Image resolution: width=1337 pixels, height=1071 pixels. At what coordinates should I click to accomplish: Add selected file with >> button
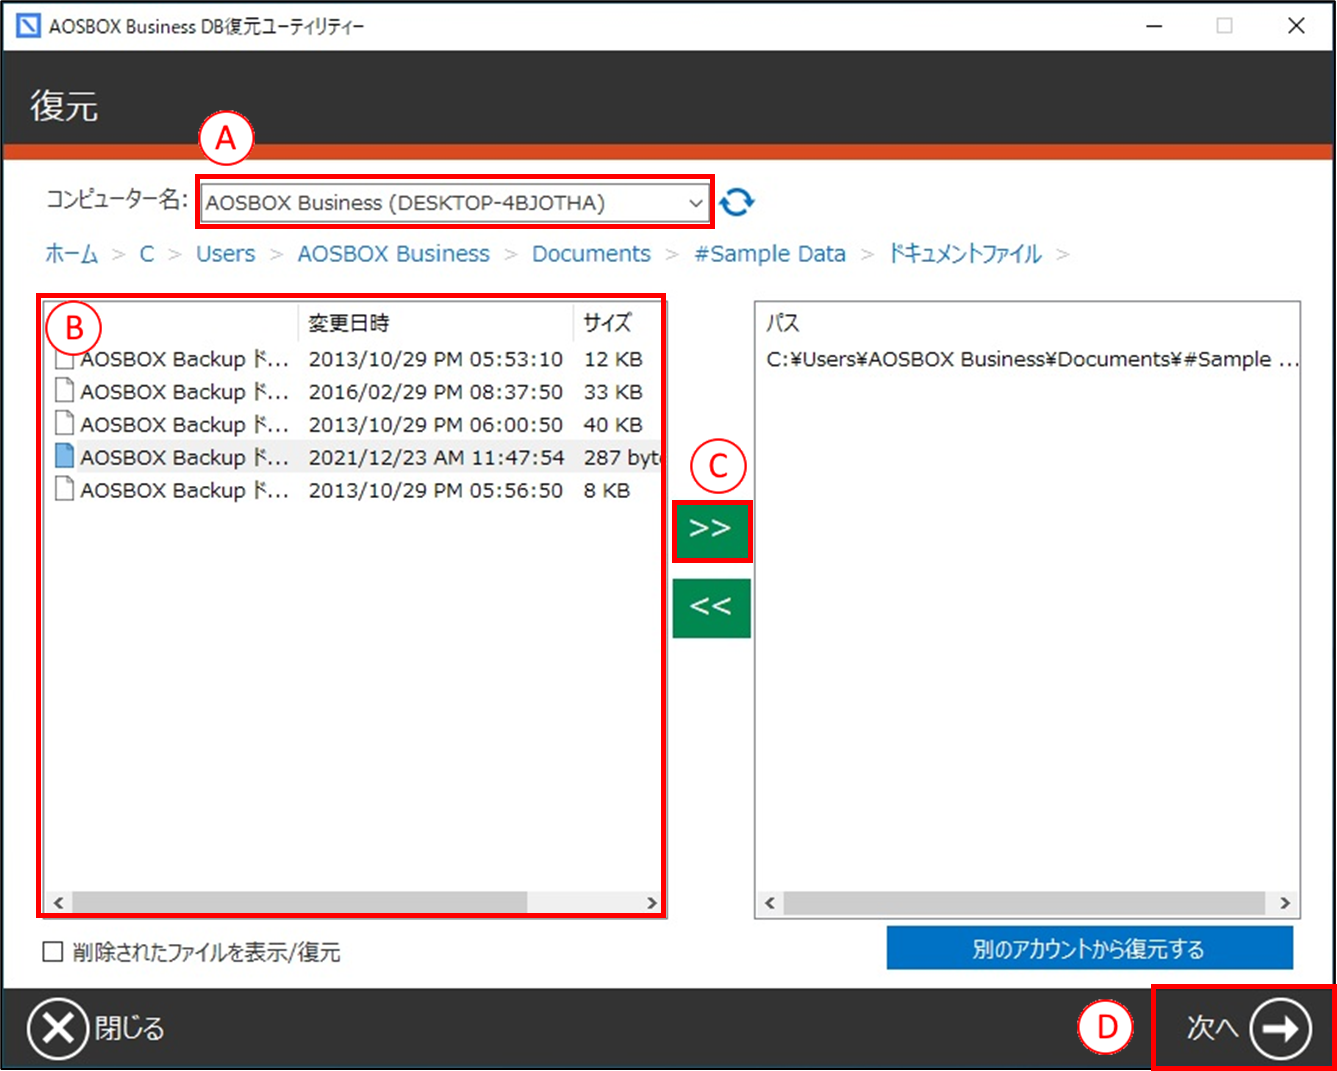pos(711,530)
